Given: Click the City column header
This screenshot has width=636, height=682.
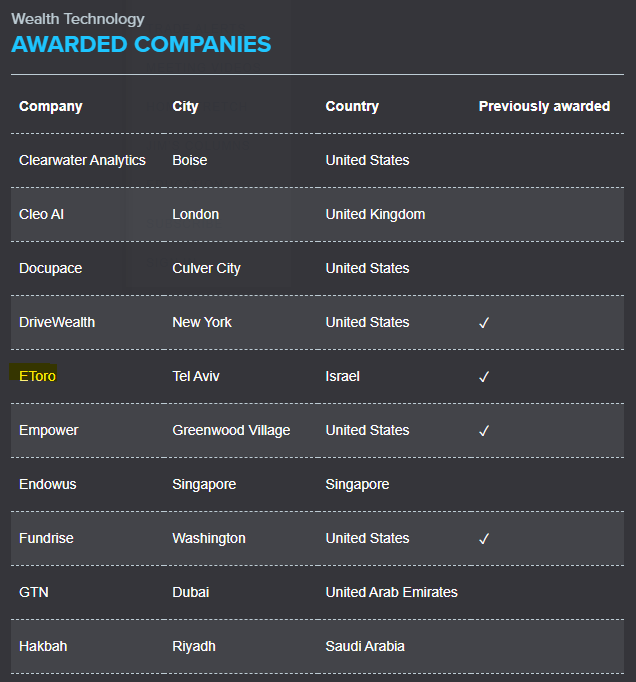Looking at the screenshot, I should tap(185, 106).
